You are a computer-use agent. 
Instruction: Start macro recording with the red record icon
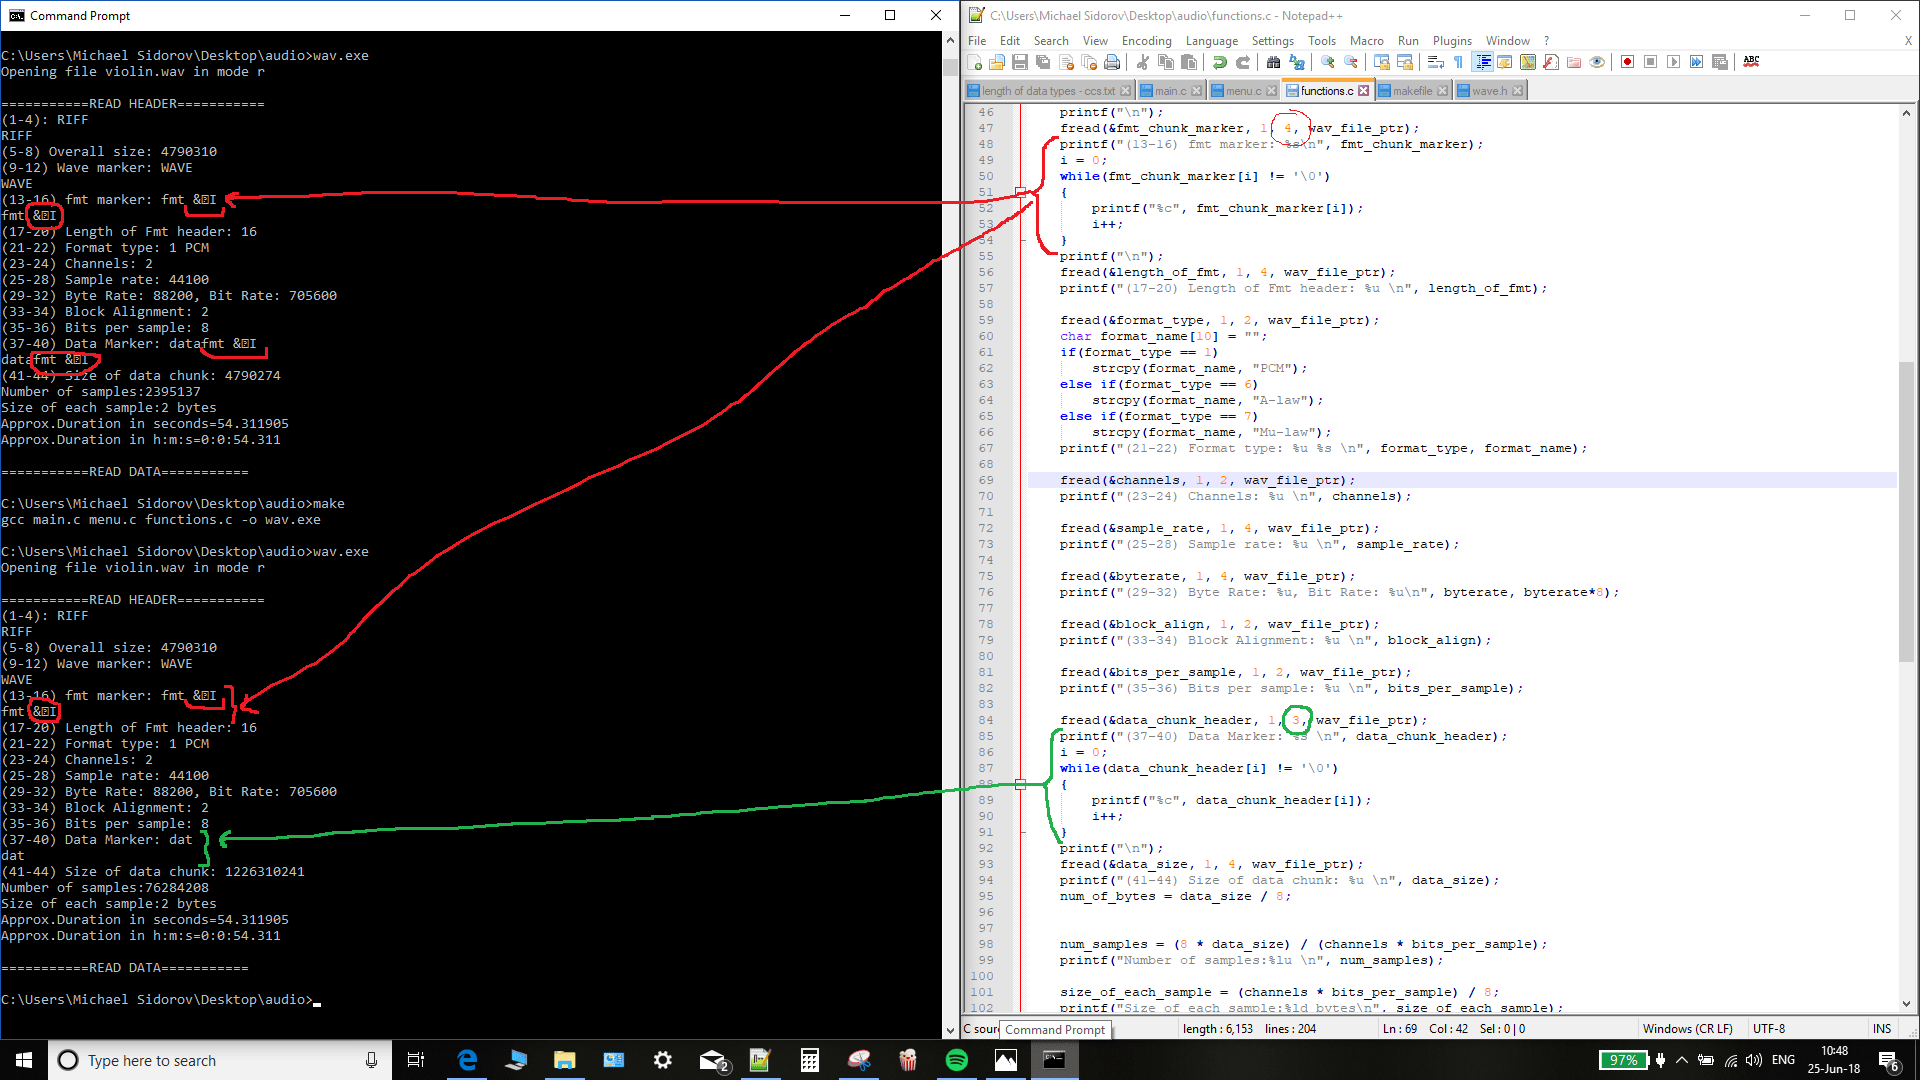(x=1627, y=62)
